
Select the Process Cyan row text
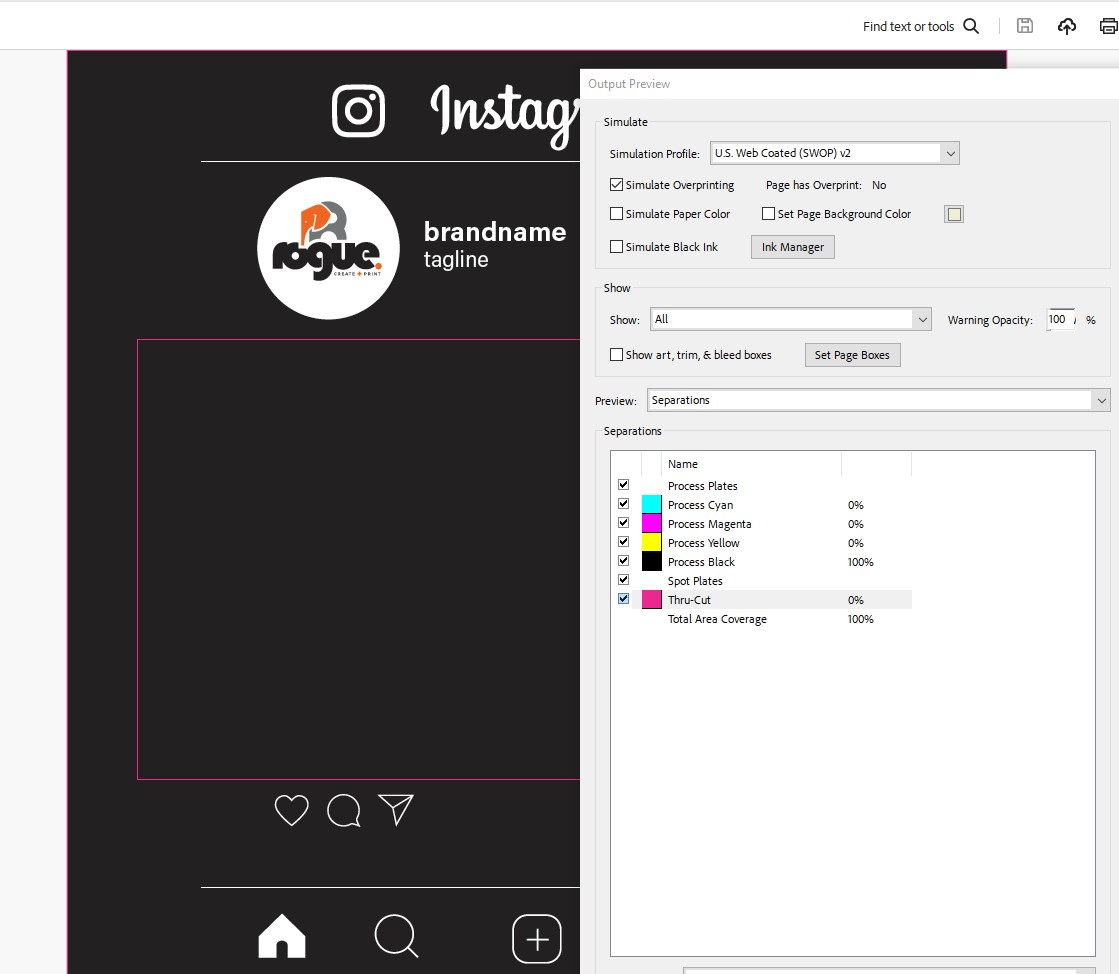click(x=700, y=504)
